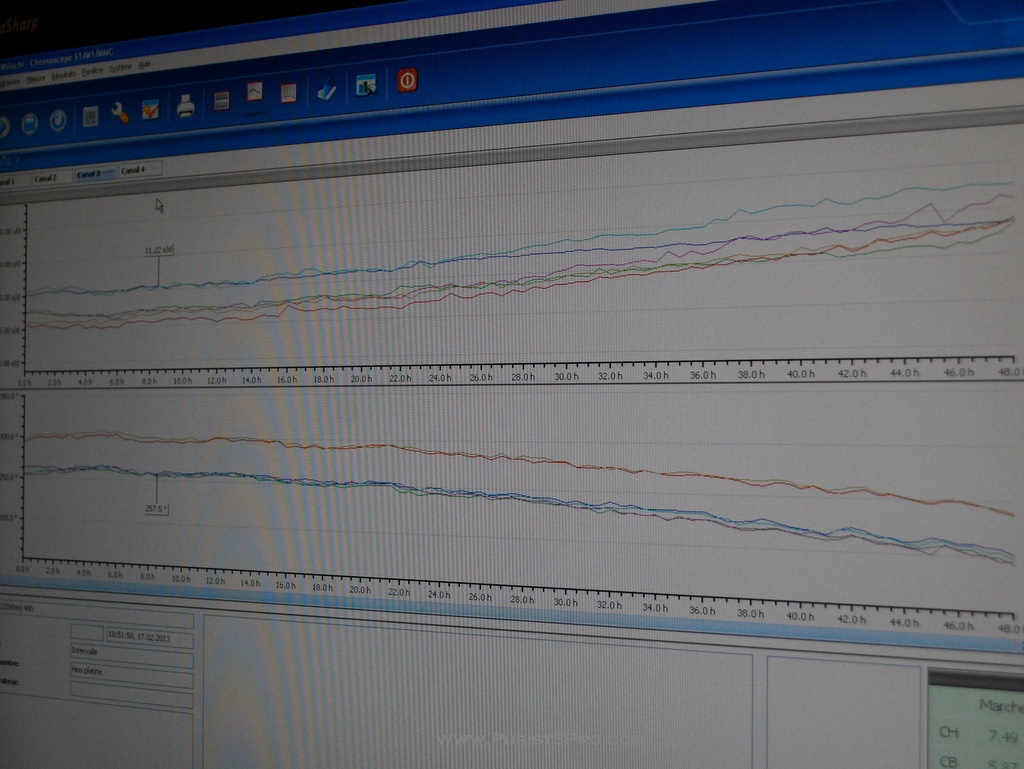Open the Système menu
The width and height of the screenshot is (1024, 769).
coord(120,68)
